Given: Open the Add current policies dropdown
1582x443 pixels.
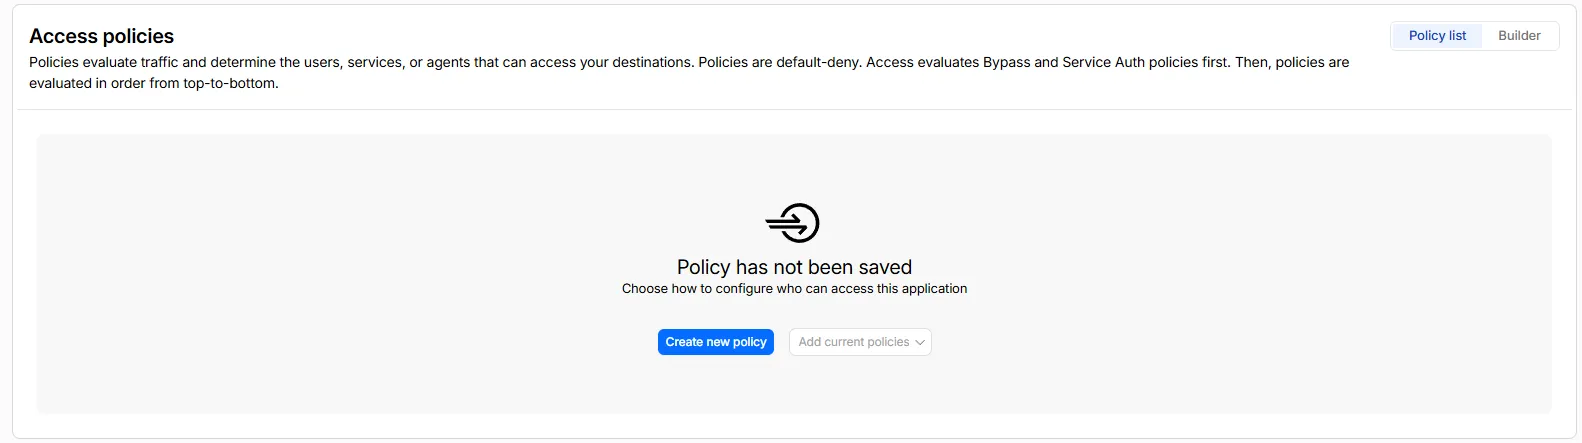Looking at the screenshot, I should [860, 342].
